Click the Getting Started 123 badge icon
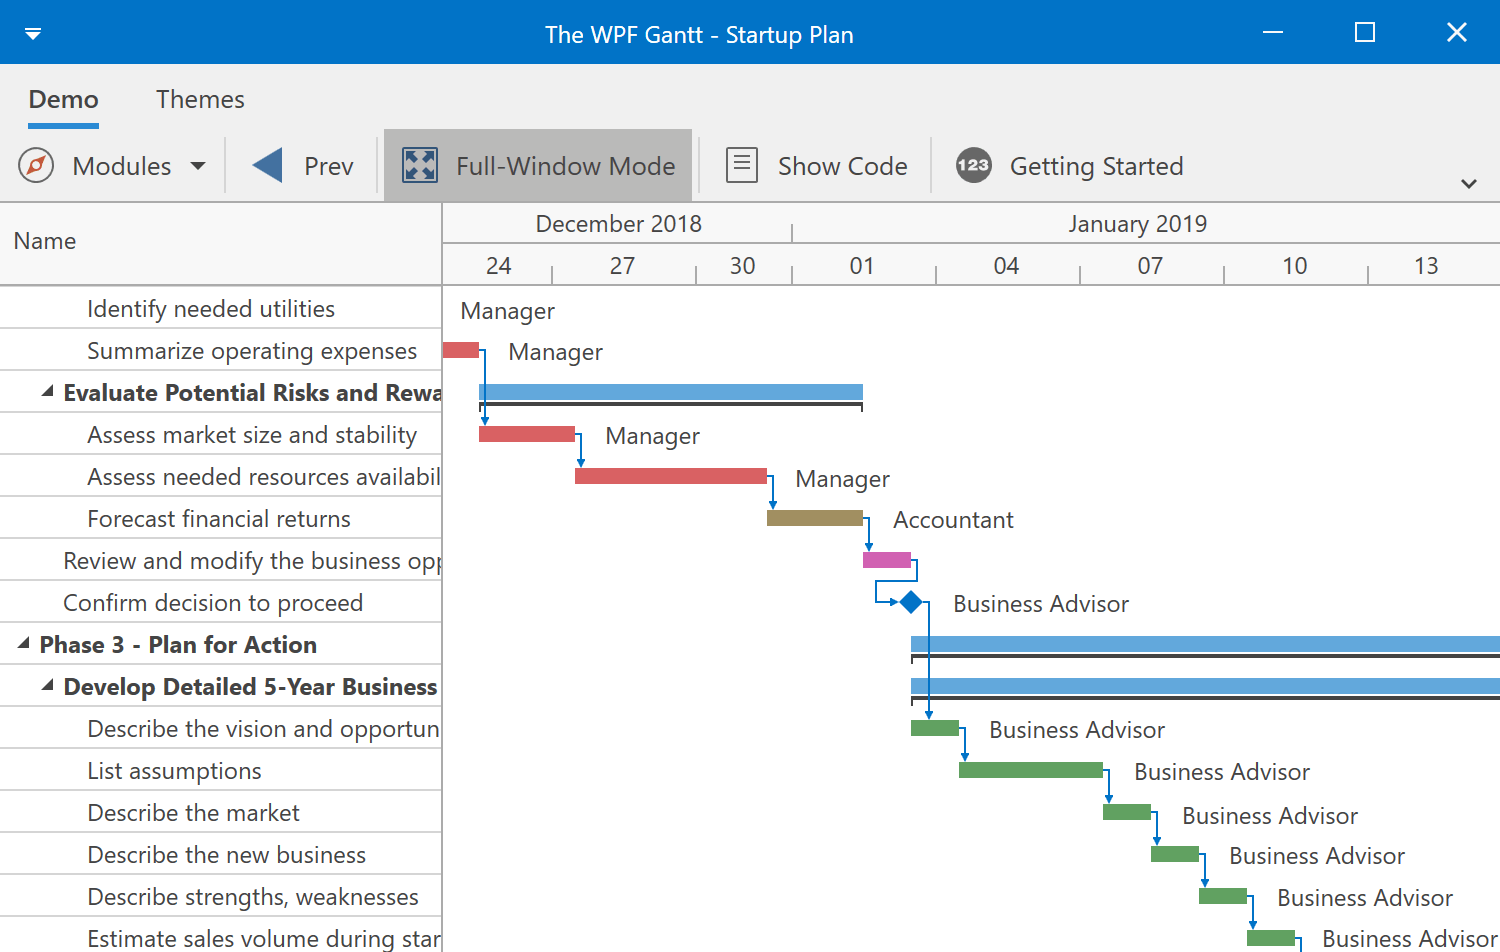 pyautogui.click(x=972, y=165)
